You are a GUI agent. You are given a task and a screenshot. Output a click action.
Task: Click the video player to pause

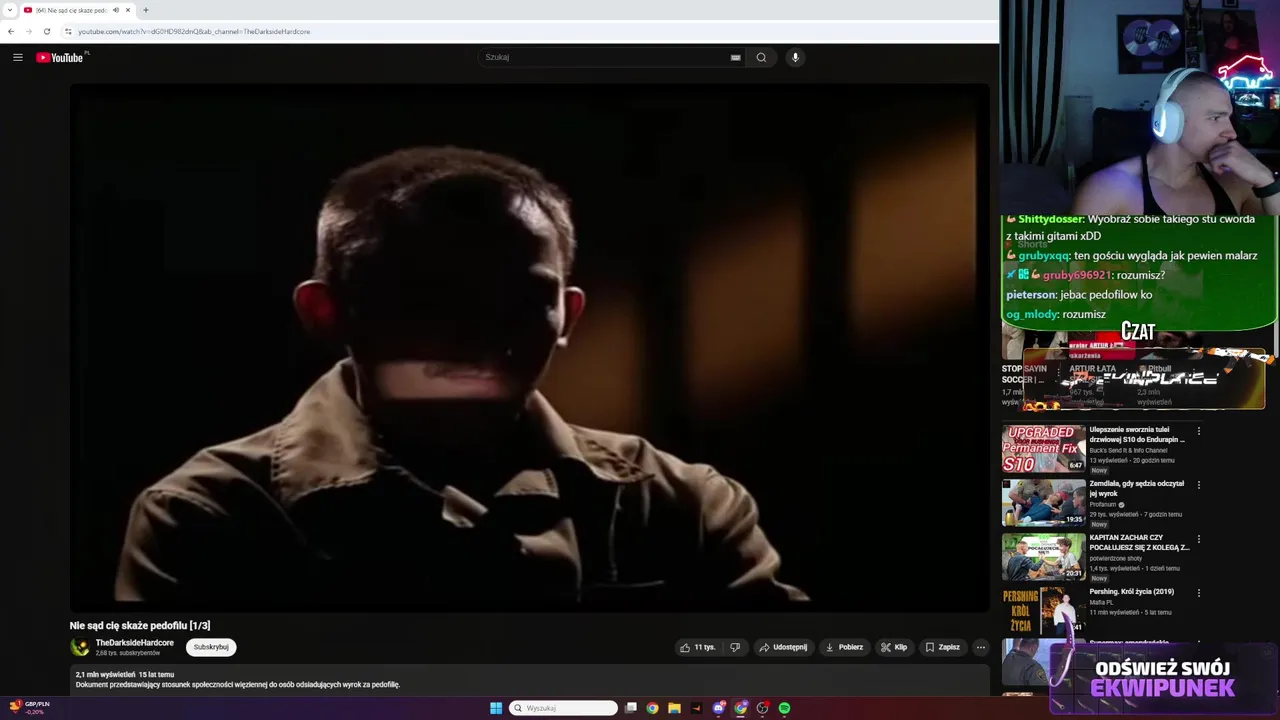[x=530, y=347]
